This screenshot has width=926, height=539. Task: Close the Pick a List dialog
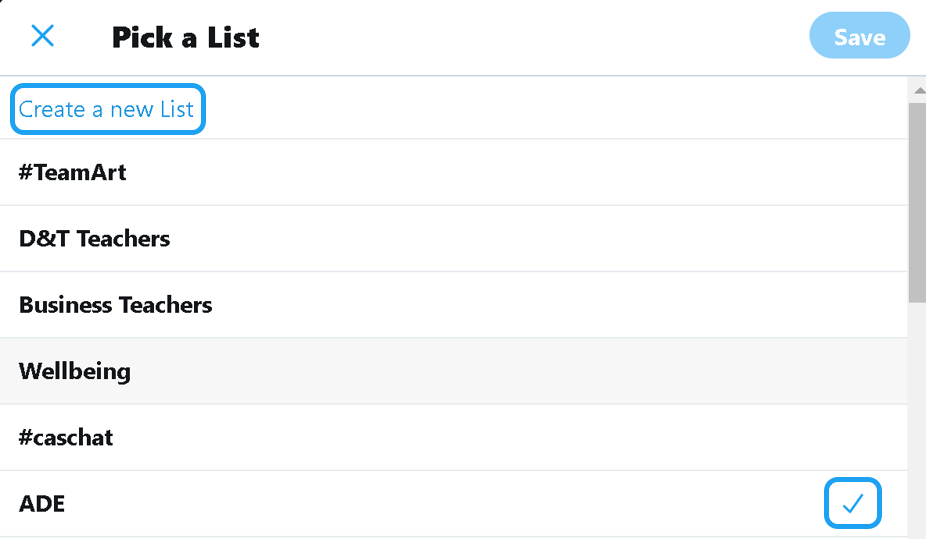pyautogui.click(x=42, y=37)
